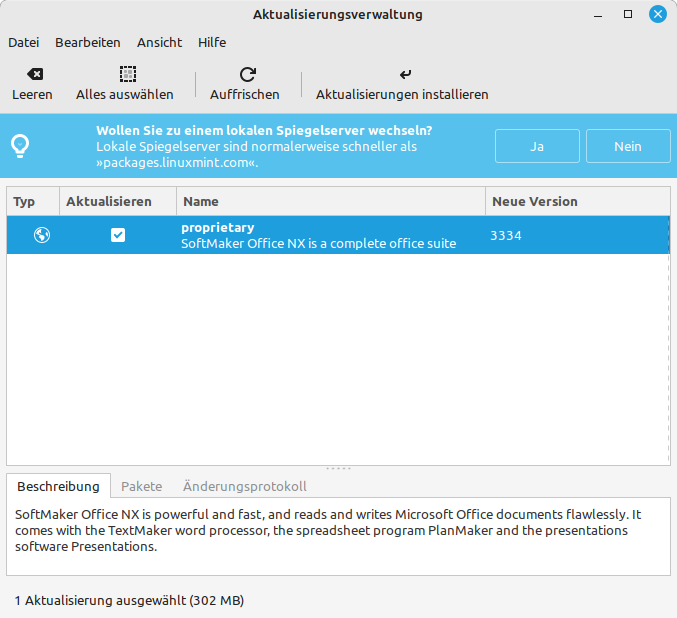This screenshot has height=618, width=677.
Task: Uncheck the update checkbox for SoftMaker Office
Action: point(118,235)
